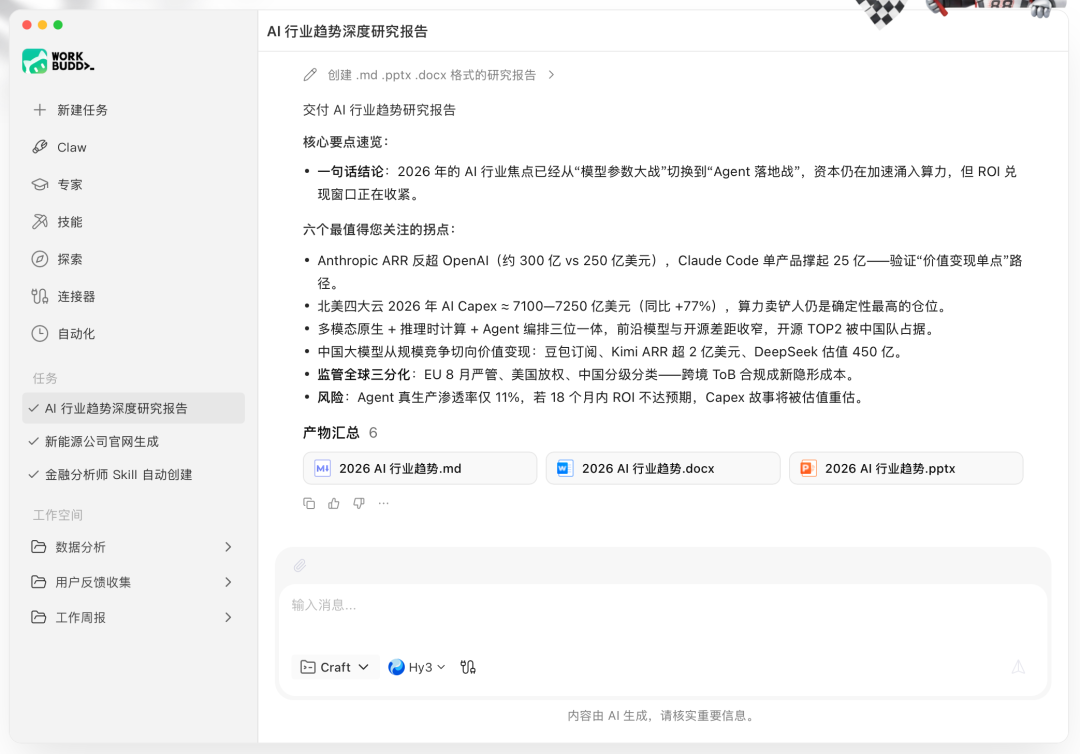This screenshot has height=754, width=1080.
Task: Click the Word document file icon
Action: (x=565, y=468)
